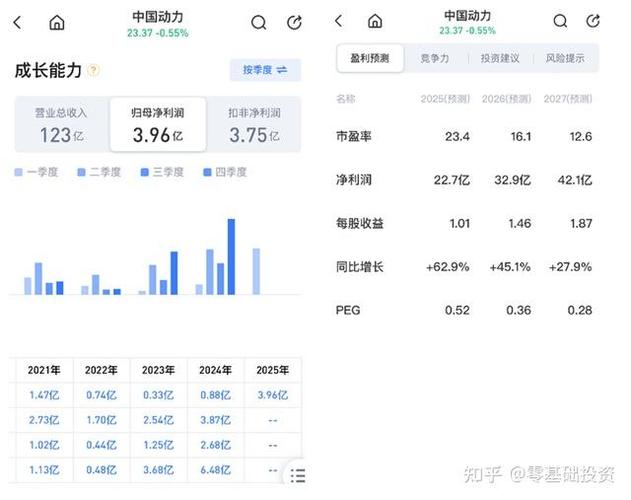Tap the 2027 net profit value 42.1亿

(x=575, y=180)
